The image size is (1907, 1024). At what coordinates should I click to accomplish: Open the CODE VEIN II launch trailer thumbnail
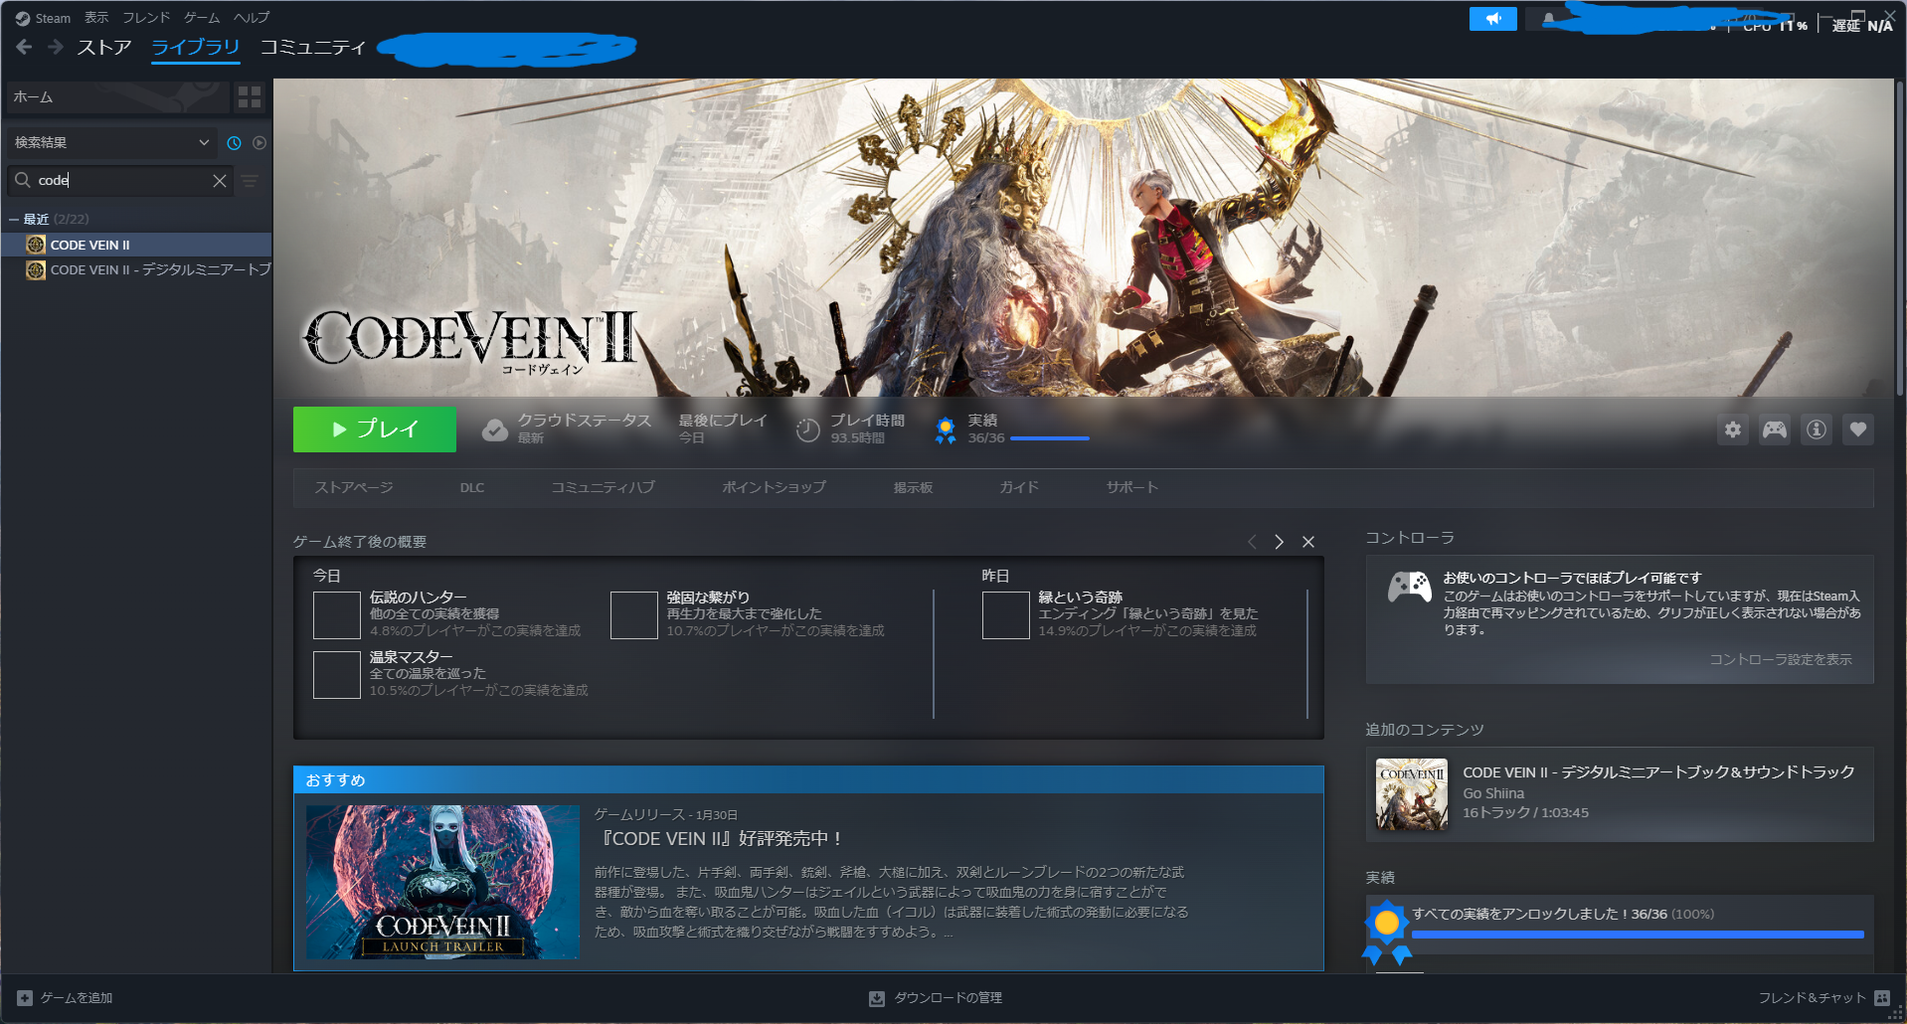coord(442,882)
